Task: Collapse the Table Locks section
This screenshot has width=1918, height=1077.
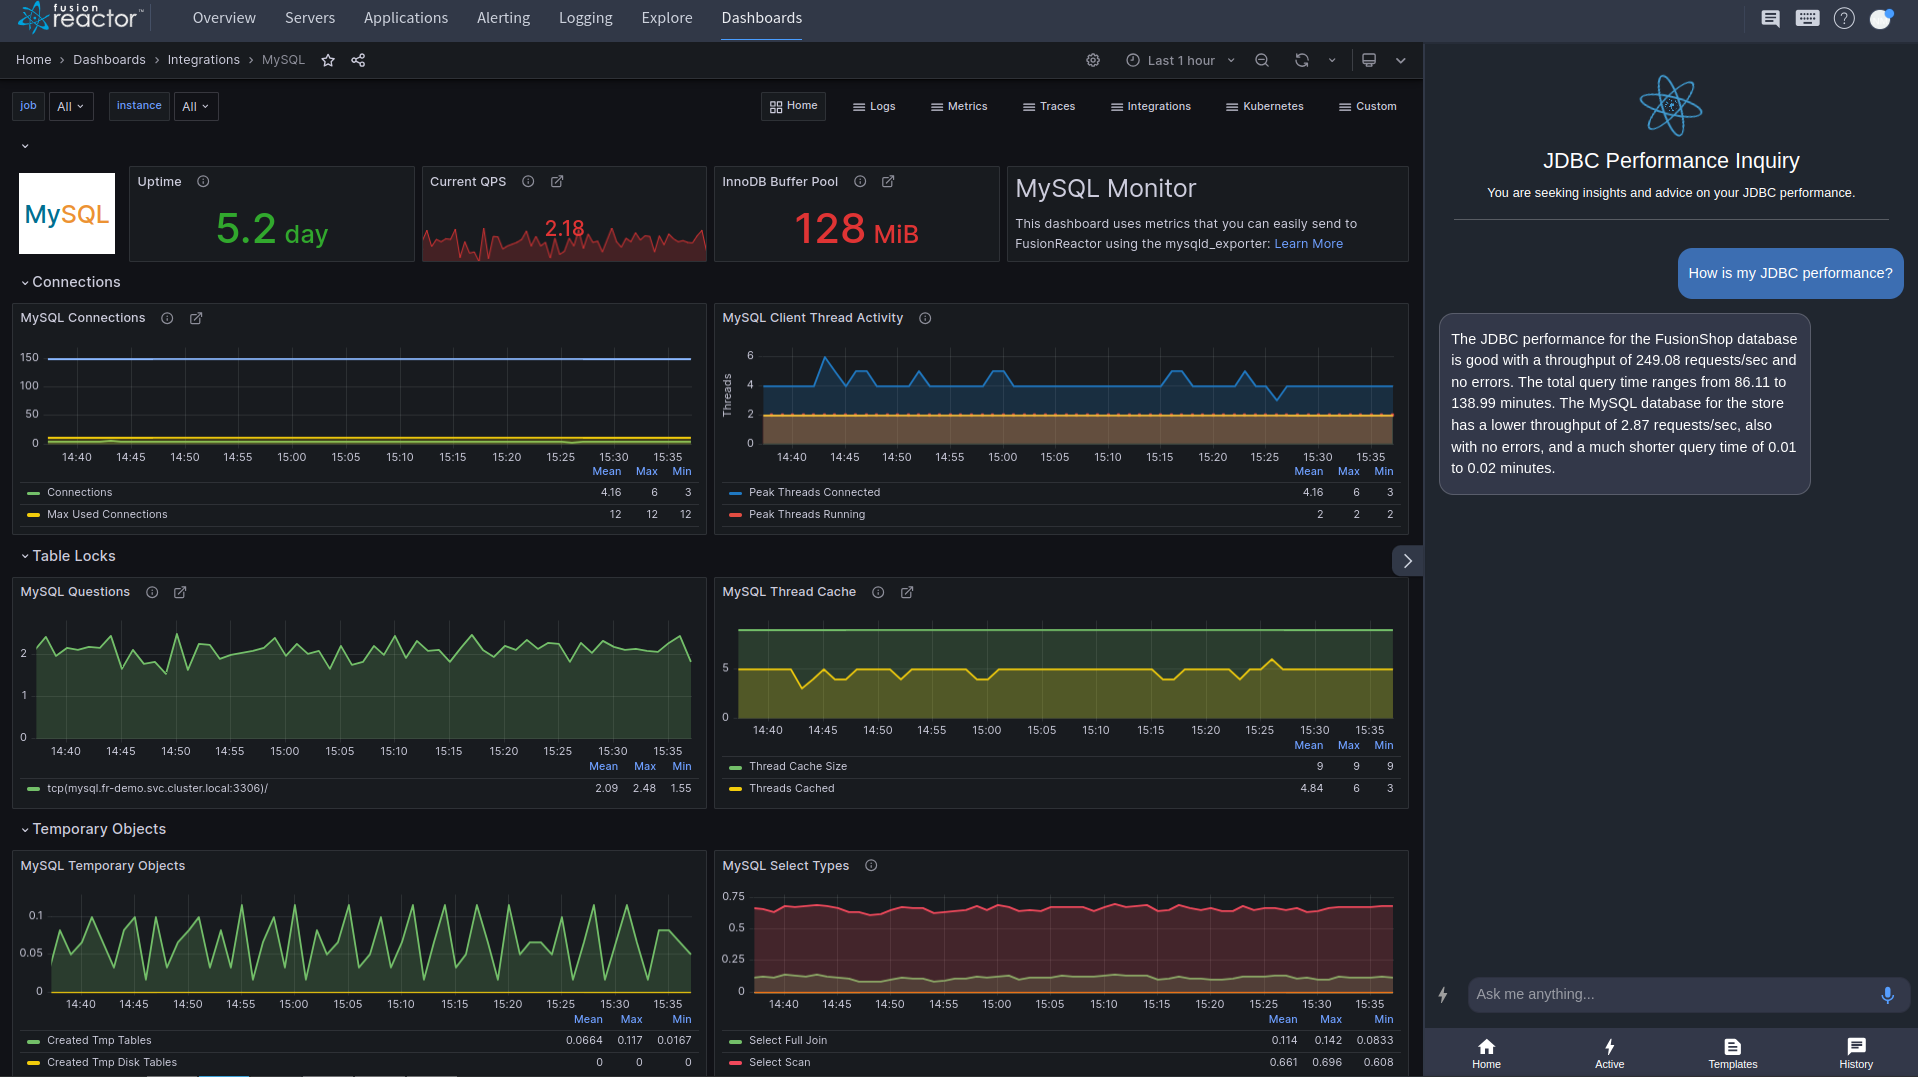Action: click(x=68, y=556)
